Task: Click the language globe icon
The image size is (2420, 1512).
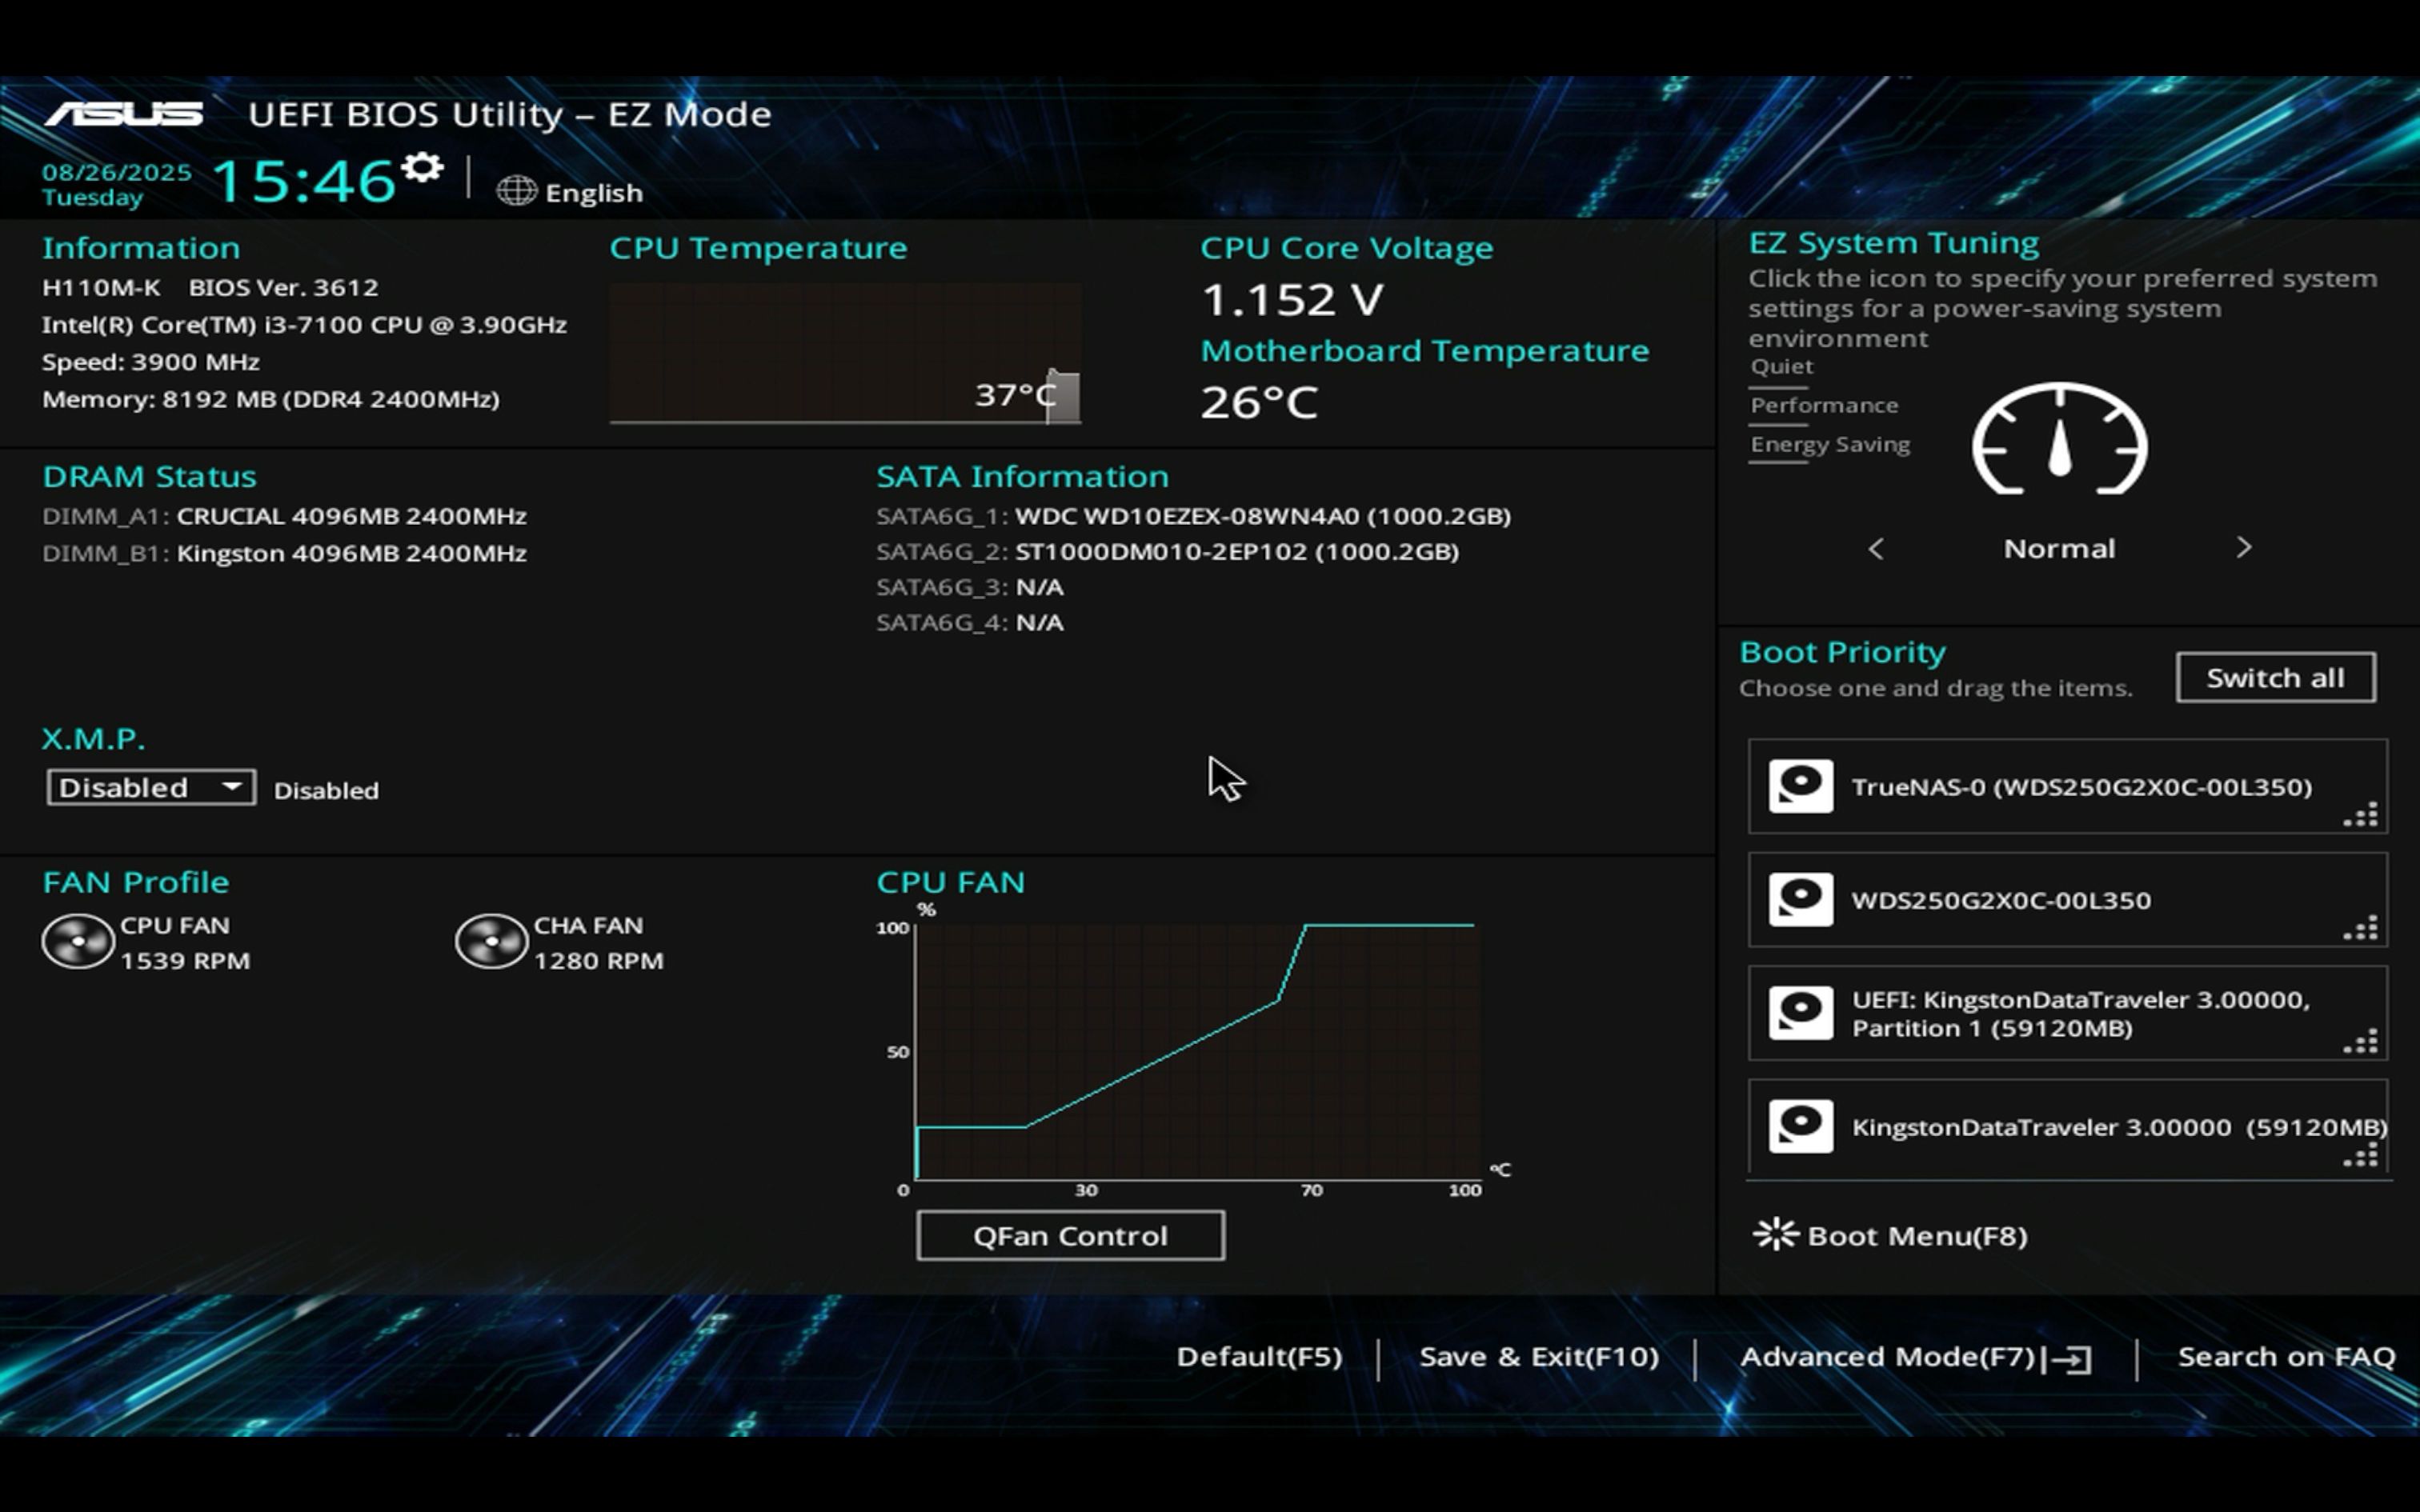Action: (516, 191)
